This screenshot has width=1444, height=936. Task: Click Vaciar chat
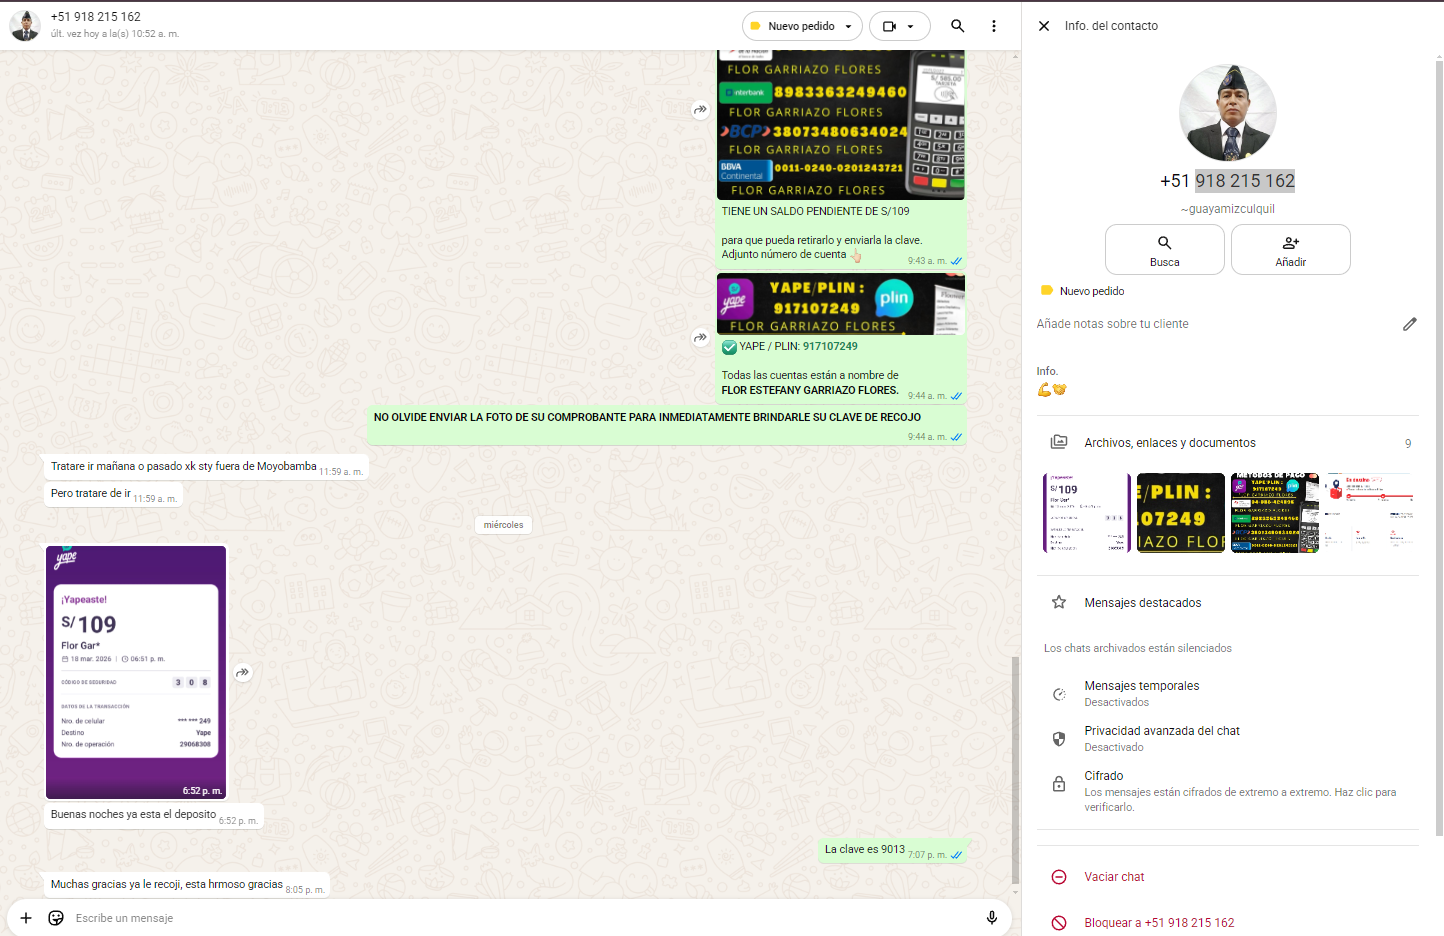pos(1114,877)
